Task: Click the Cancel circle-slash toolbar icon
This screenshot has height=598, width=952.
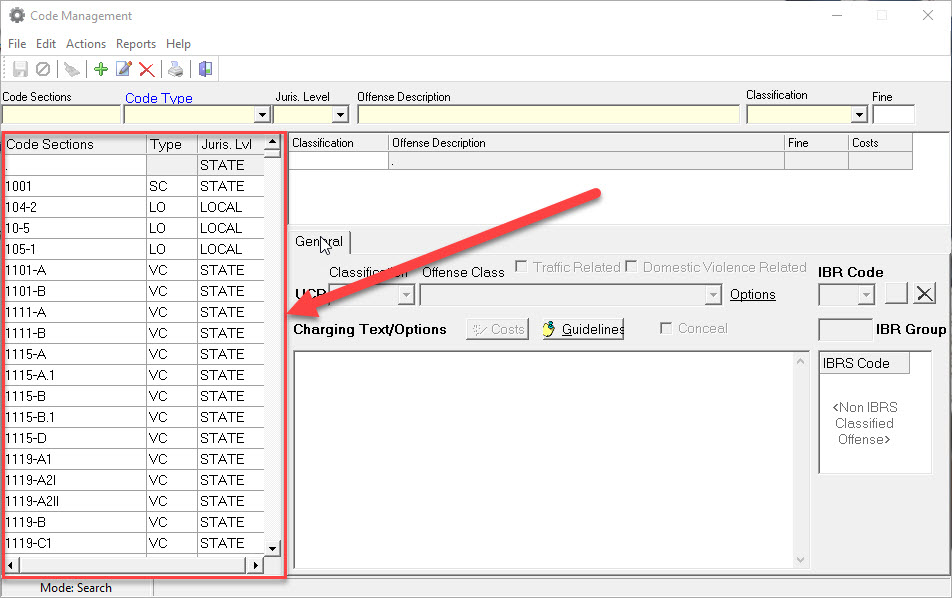Action: (43, 69)
